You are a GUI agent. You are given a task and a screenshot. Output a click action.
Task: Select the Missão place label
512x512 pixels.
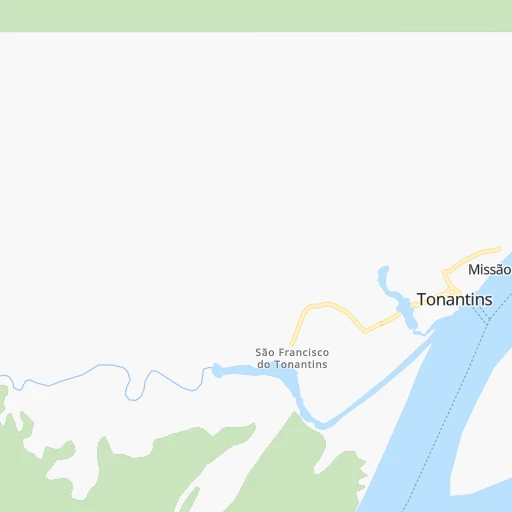[x=490, y=270]
